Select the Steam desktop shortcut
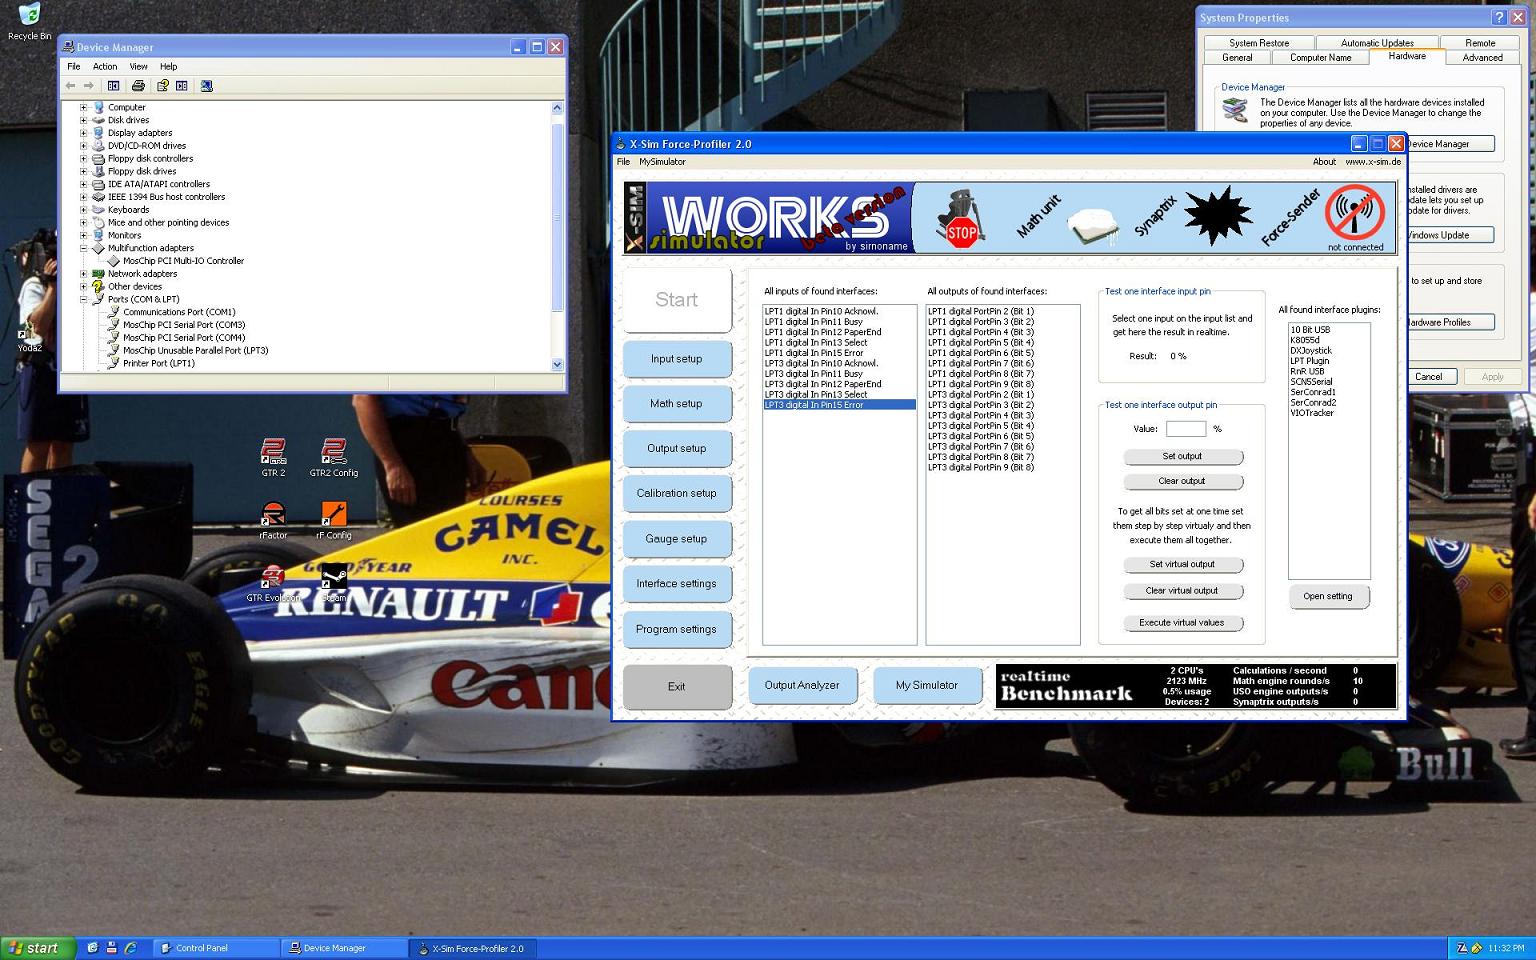Image resolution: width=1536 pixels, height=960 pixels. (334, 584)
